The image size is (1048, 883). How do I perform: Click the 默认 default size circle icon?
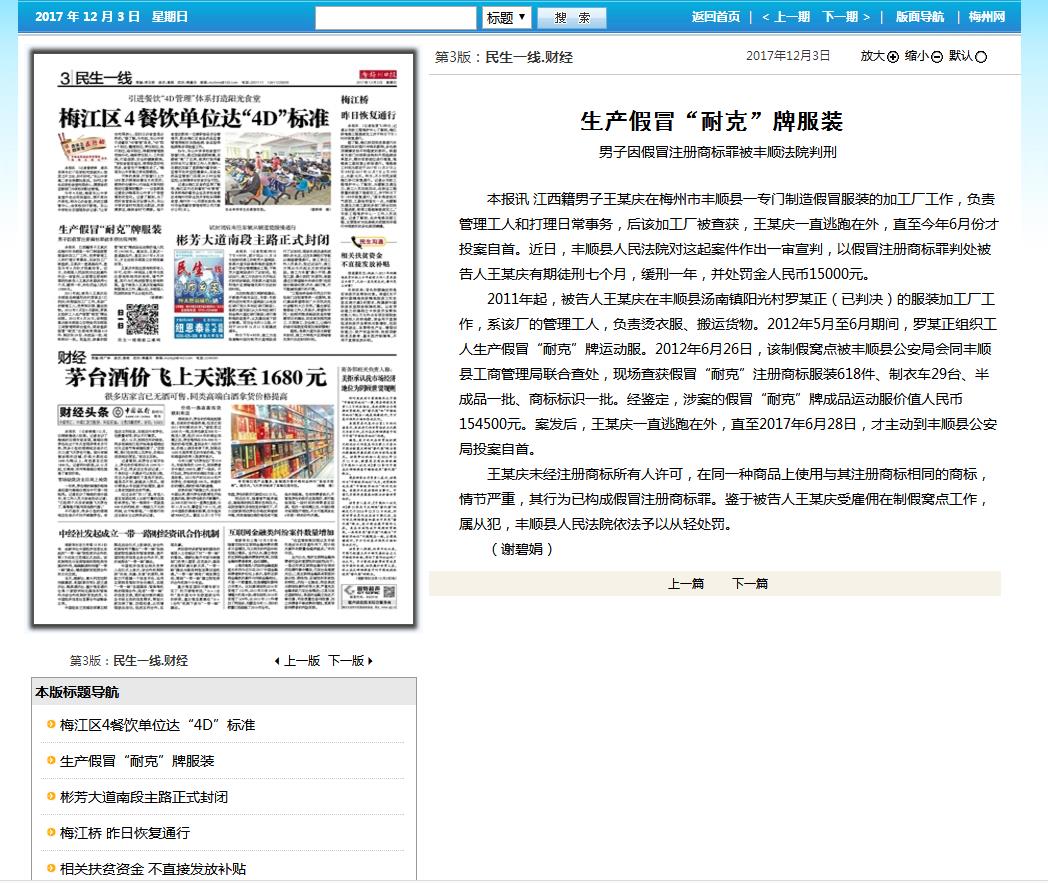pyautogui.click(x=980, y=57)
